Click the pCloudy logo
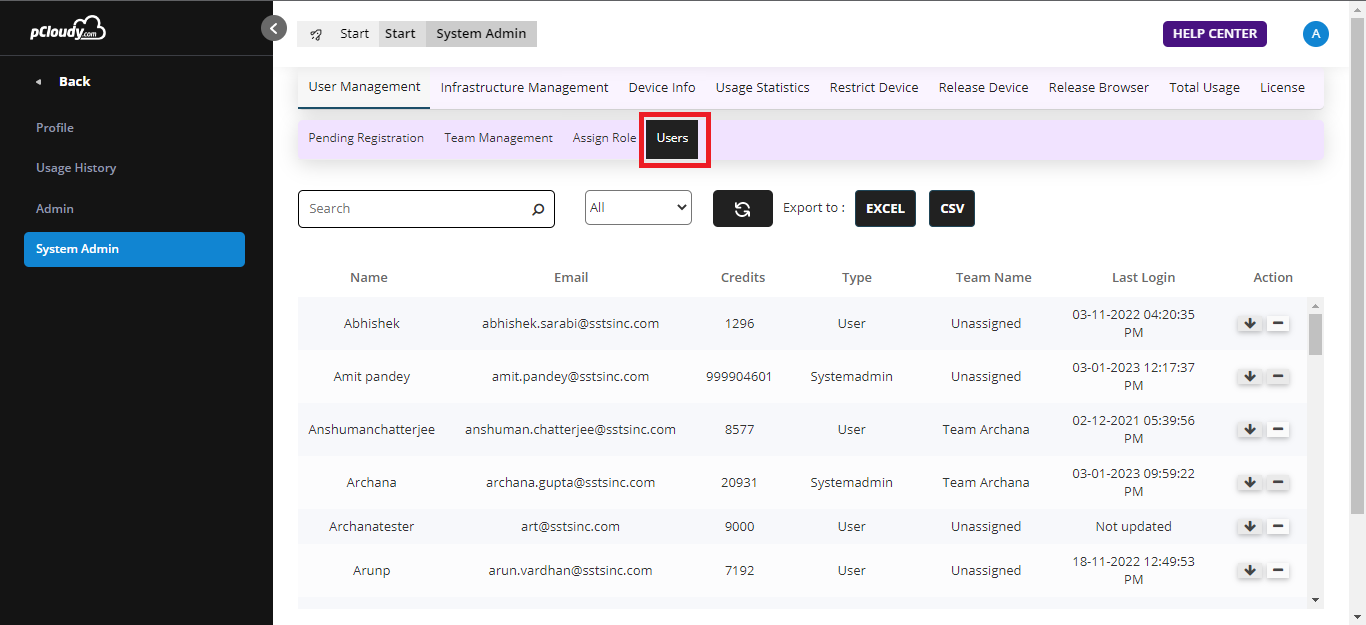The height and width of the screenshot is (625, 1366). 67,29
